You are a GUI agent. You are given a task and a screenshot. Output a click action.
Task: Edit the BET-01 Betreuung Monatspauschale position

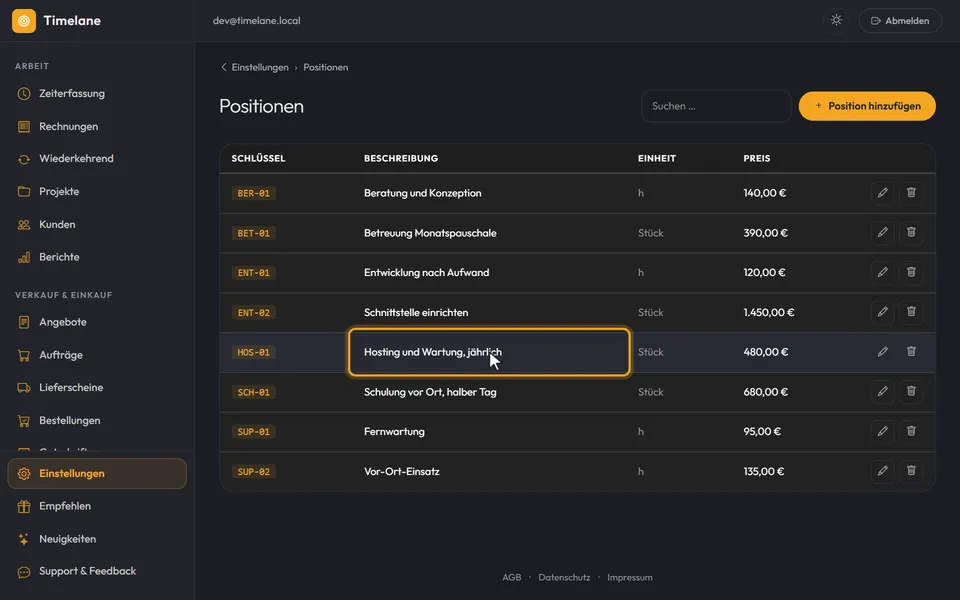pos(882,233)
